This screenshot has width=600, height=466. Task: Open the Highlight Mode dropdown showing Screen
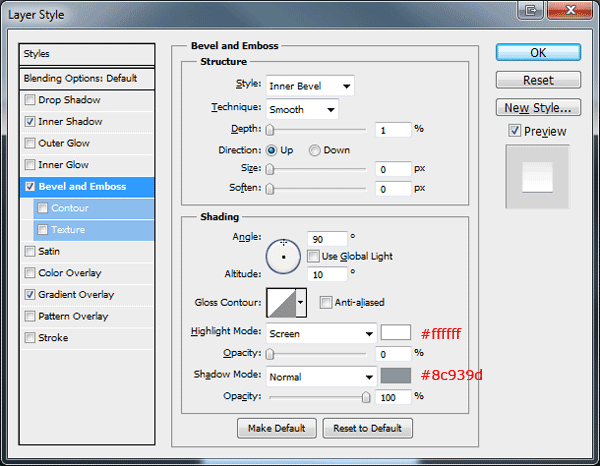(321, 334)
